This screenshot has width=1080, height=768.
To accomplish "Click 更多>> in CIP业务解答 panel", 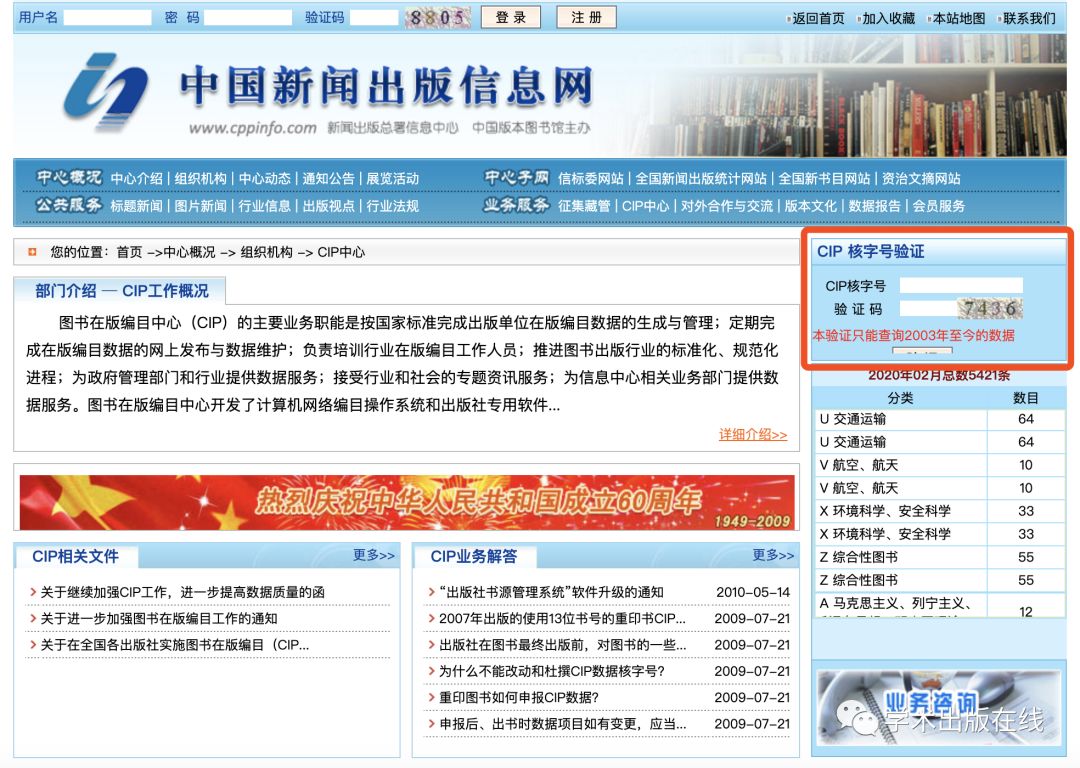I will point(773,555).
